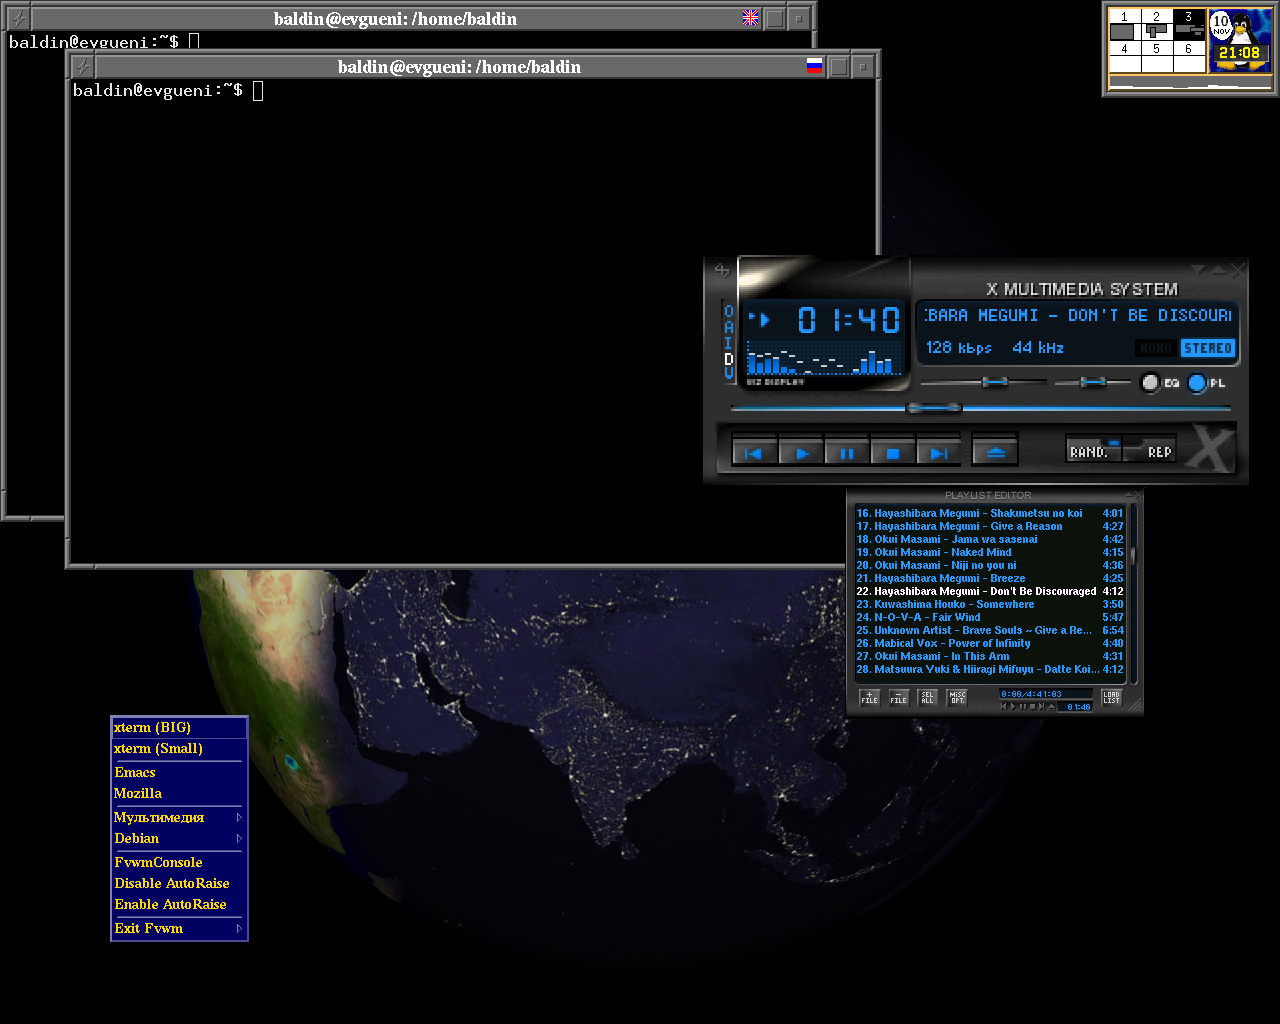Image resolution: width=1280 pixels, height=1024 pixels.
Task: Select track 26 Power of Infinity
Action: tap(989, 643)
